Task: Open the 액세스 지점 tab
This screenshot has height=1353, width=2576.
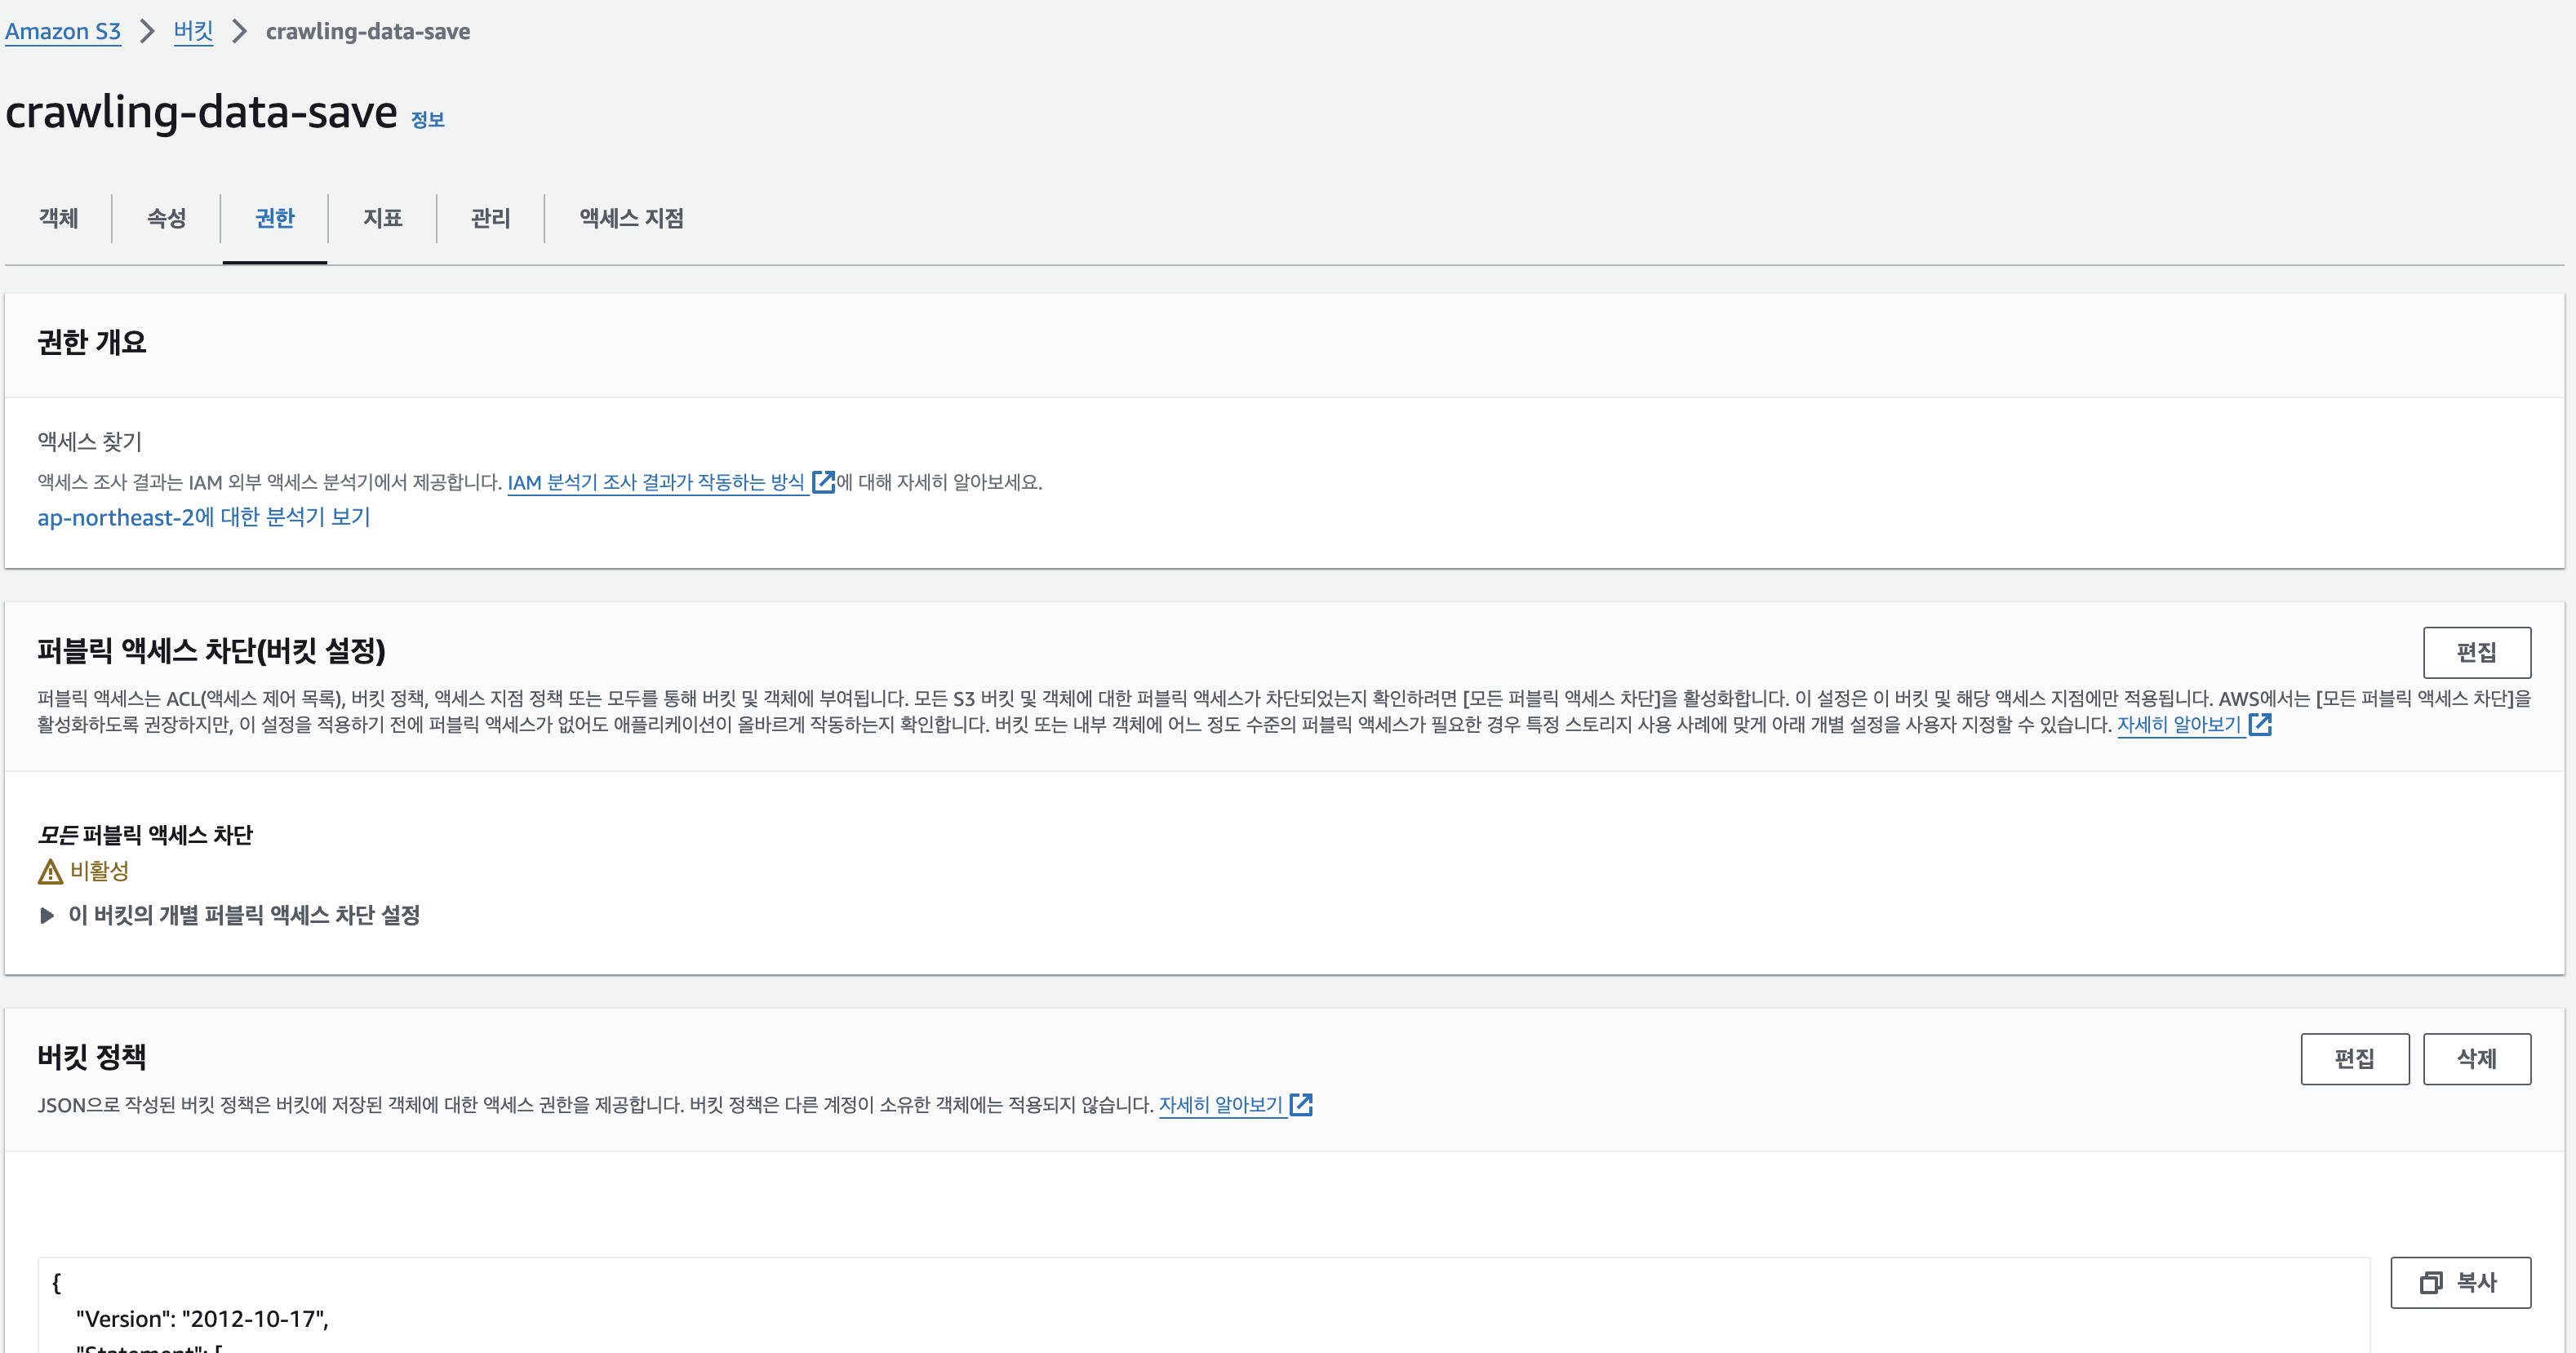Action: pyautogui.click(x=631, y=218)
